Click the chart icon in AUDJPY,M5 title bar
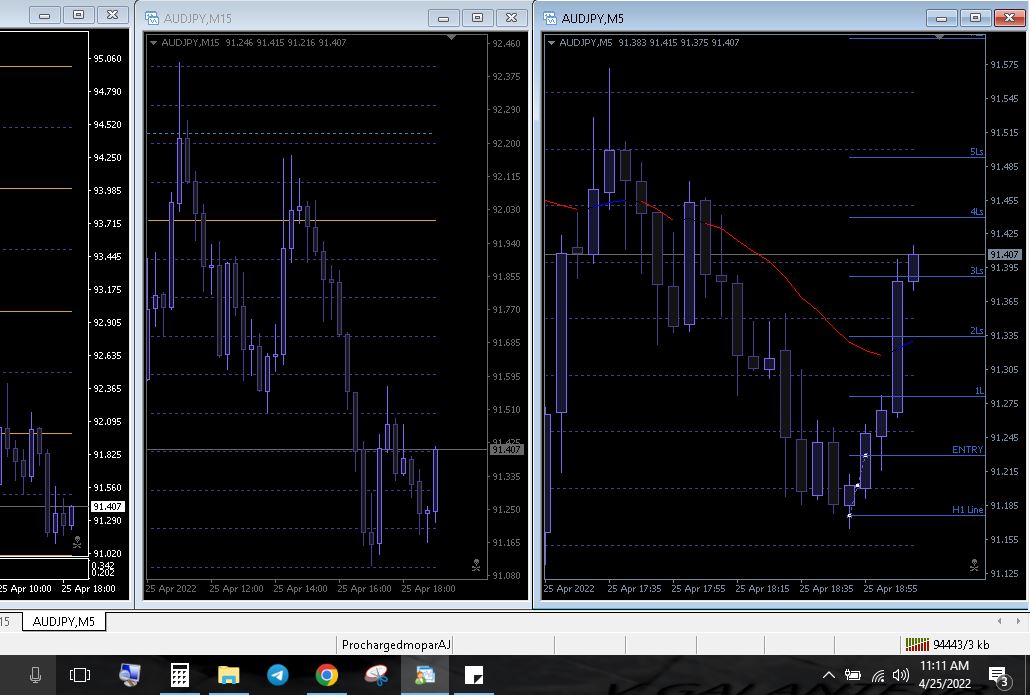Screen dimensions: 1030x695 point(550,18)
